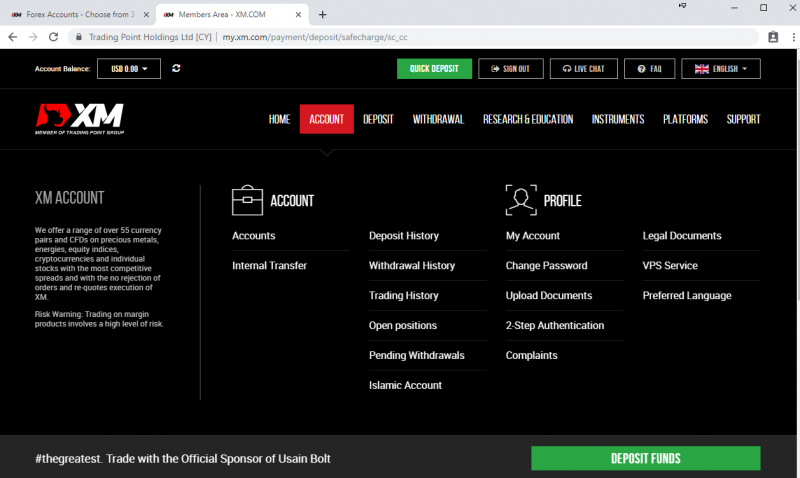Close the Members Area tab
This screenshot has height=478, width=800.
tap(298, 15)
